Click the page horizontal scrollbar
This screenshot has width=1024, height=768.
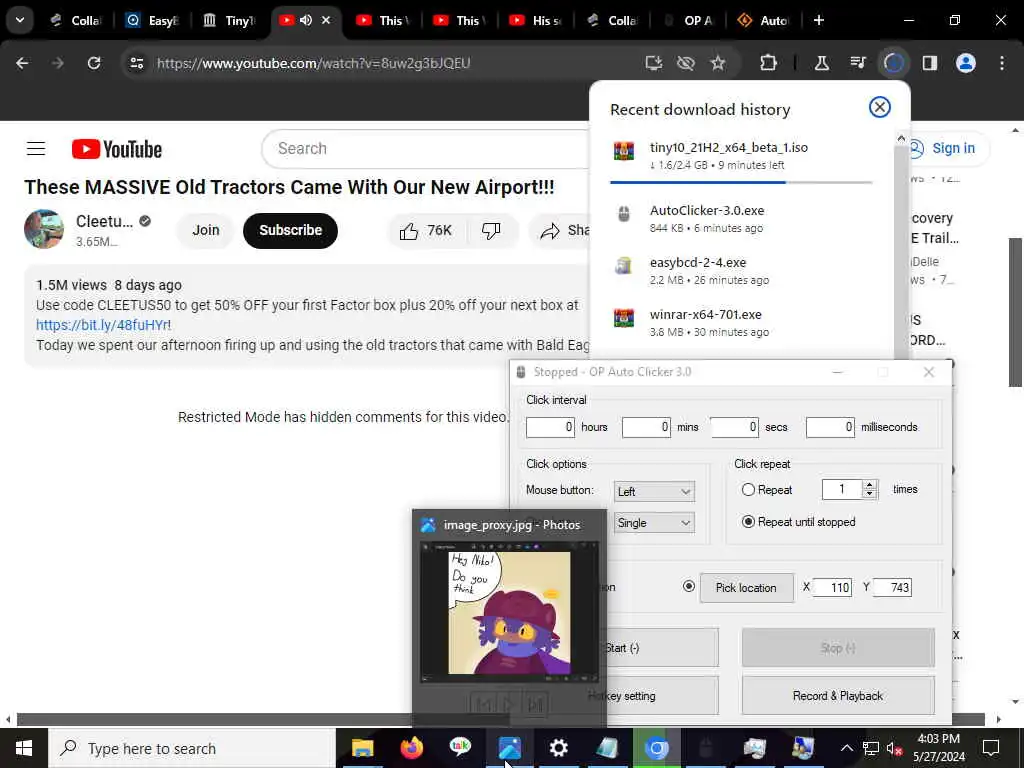pyautogui.click(x=501, y=720)
